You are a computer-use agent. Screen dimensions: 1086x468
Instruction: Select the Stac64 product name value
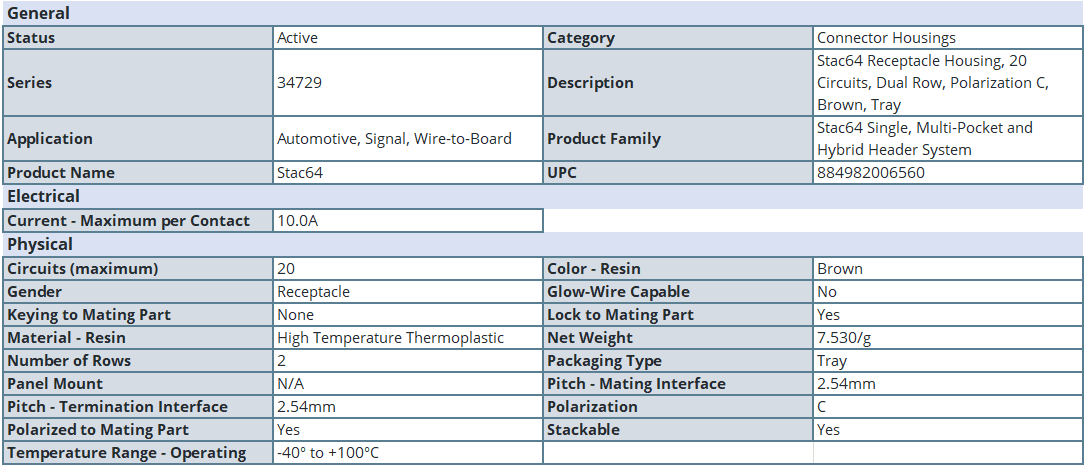(300, 172)
